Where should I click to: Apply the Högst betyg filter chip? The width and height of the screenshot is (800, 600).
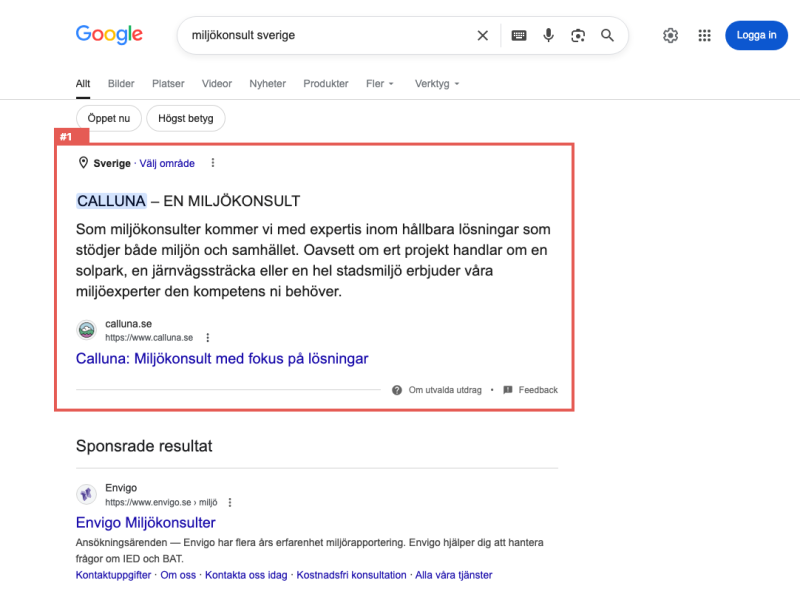coord(186,118)
